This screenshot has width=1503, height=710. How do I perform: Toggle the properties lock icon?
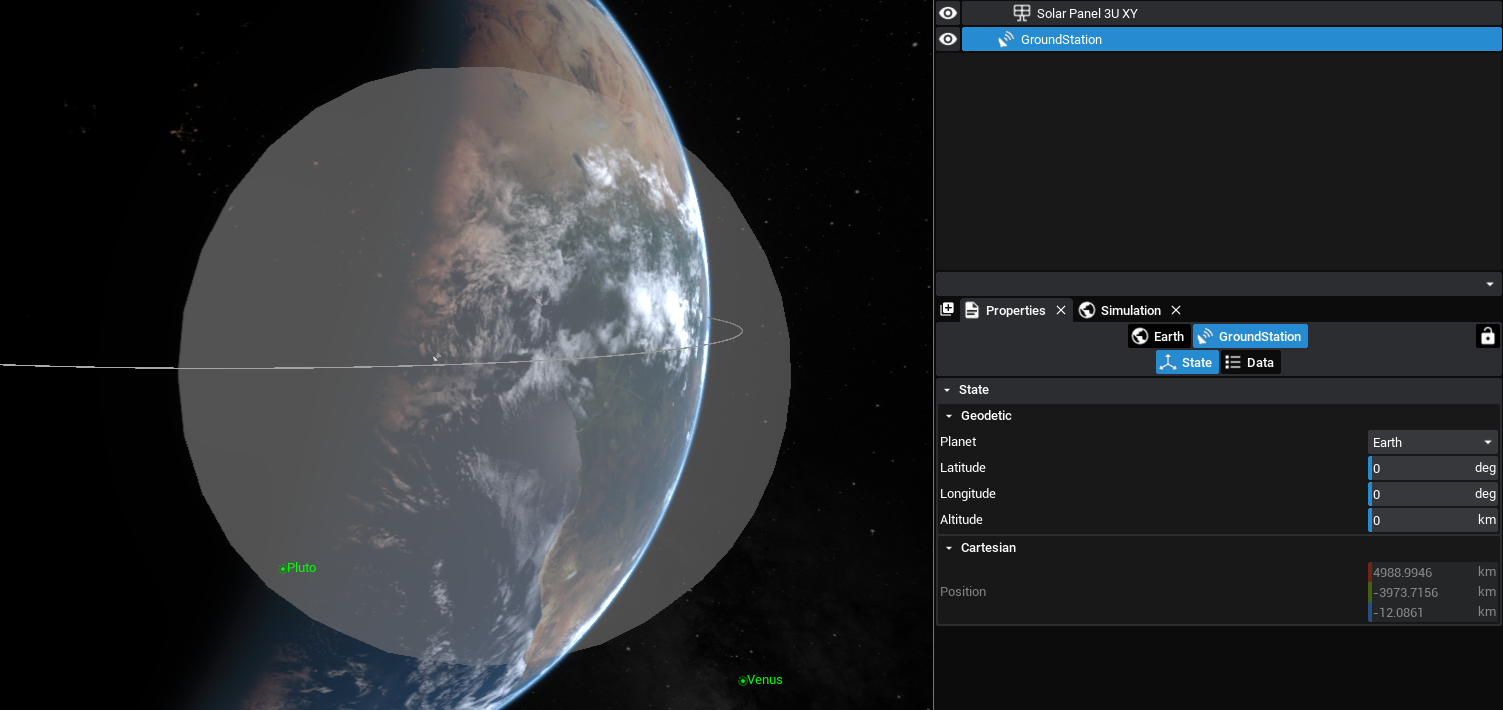[x=1487, y=336]
